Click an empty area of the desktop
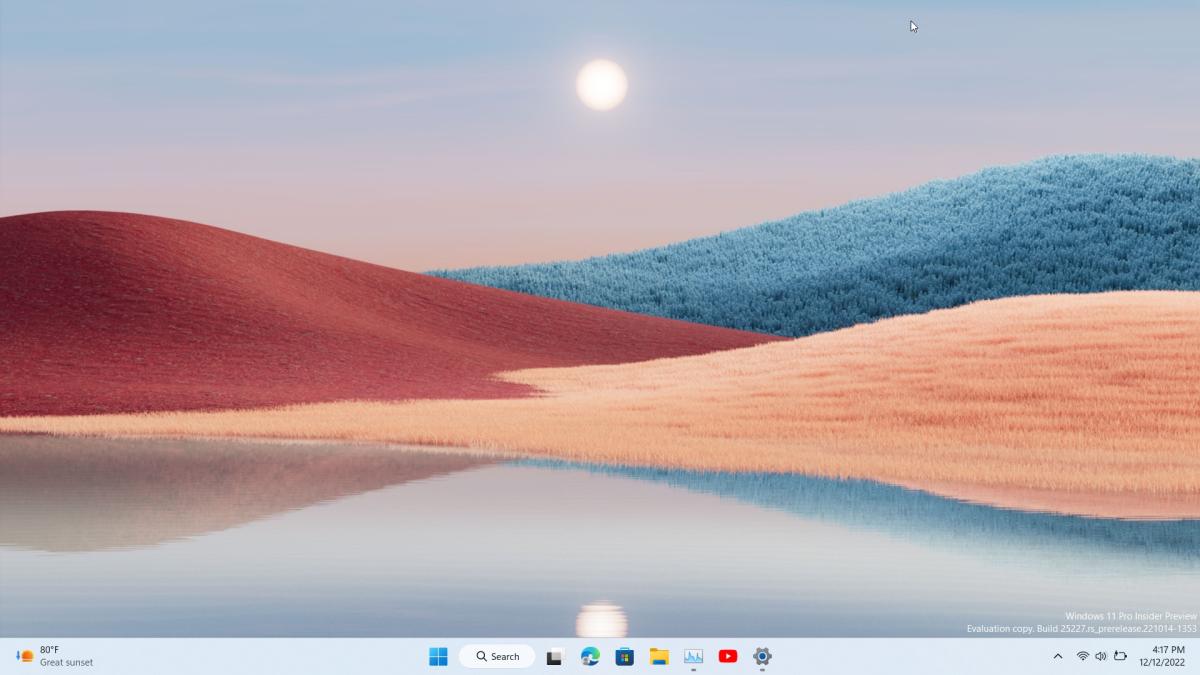The height and width of the screenshot is (675, 1200). (300, 300)
